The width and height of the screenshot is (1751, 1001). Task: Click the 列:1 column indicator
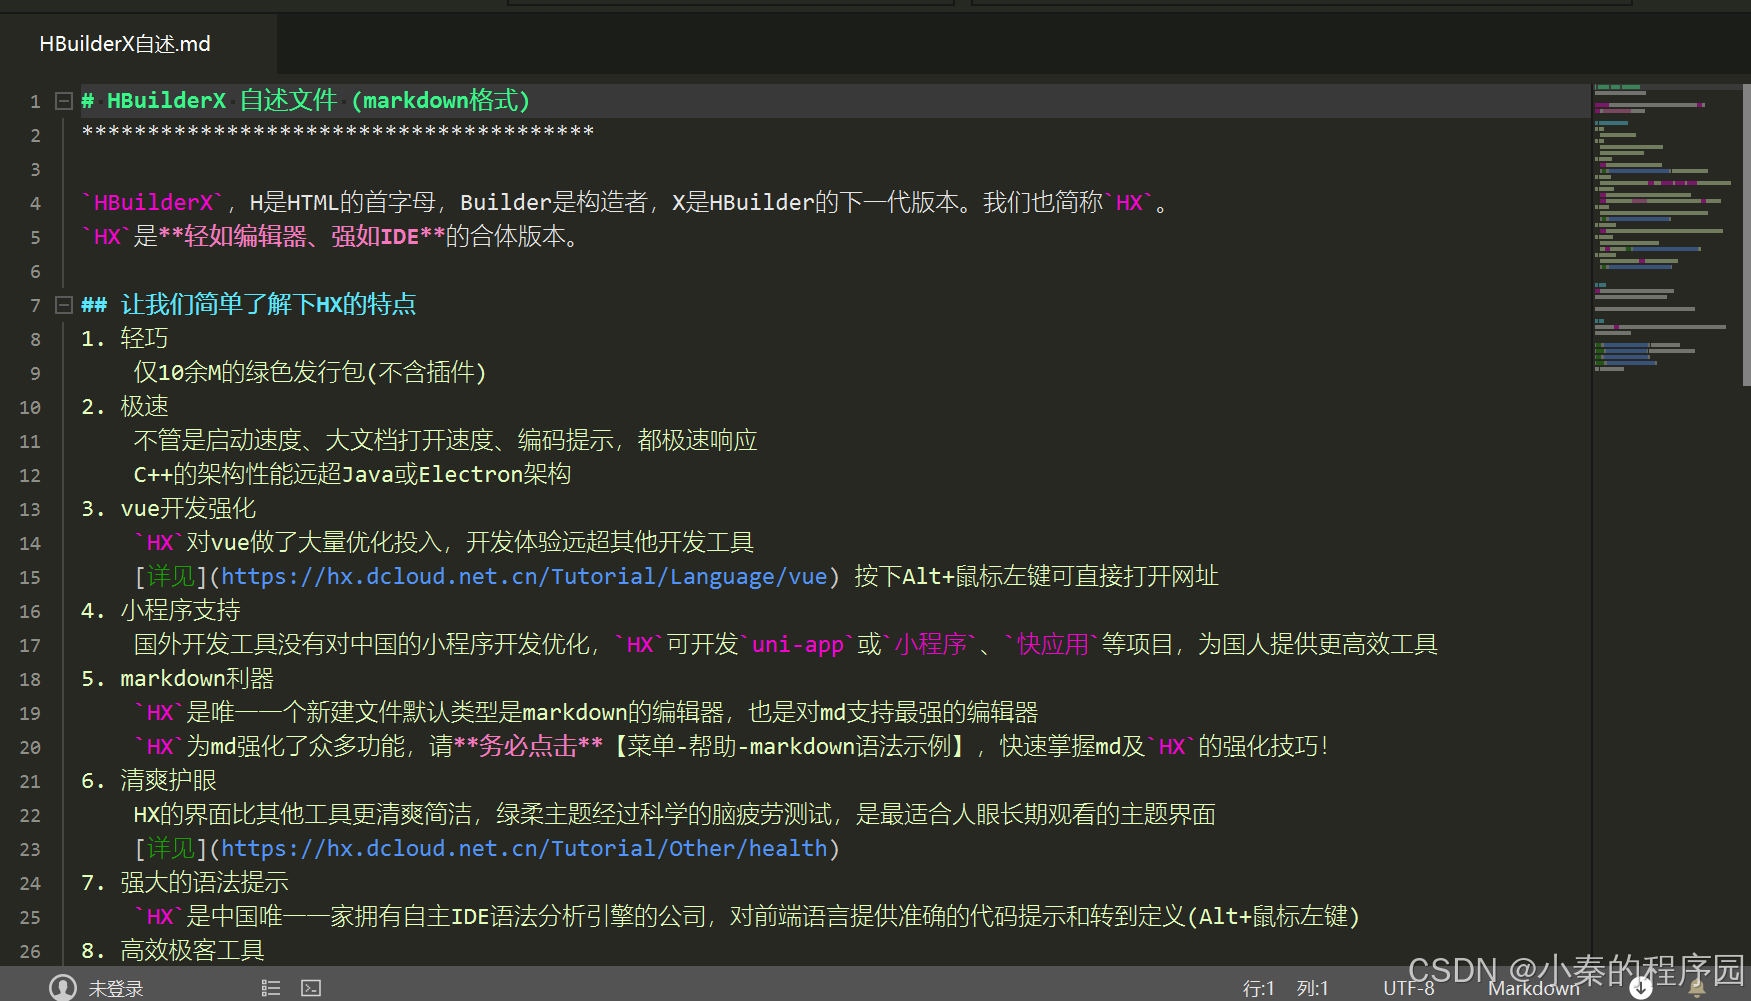[1312, 988]
